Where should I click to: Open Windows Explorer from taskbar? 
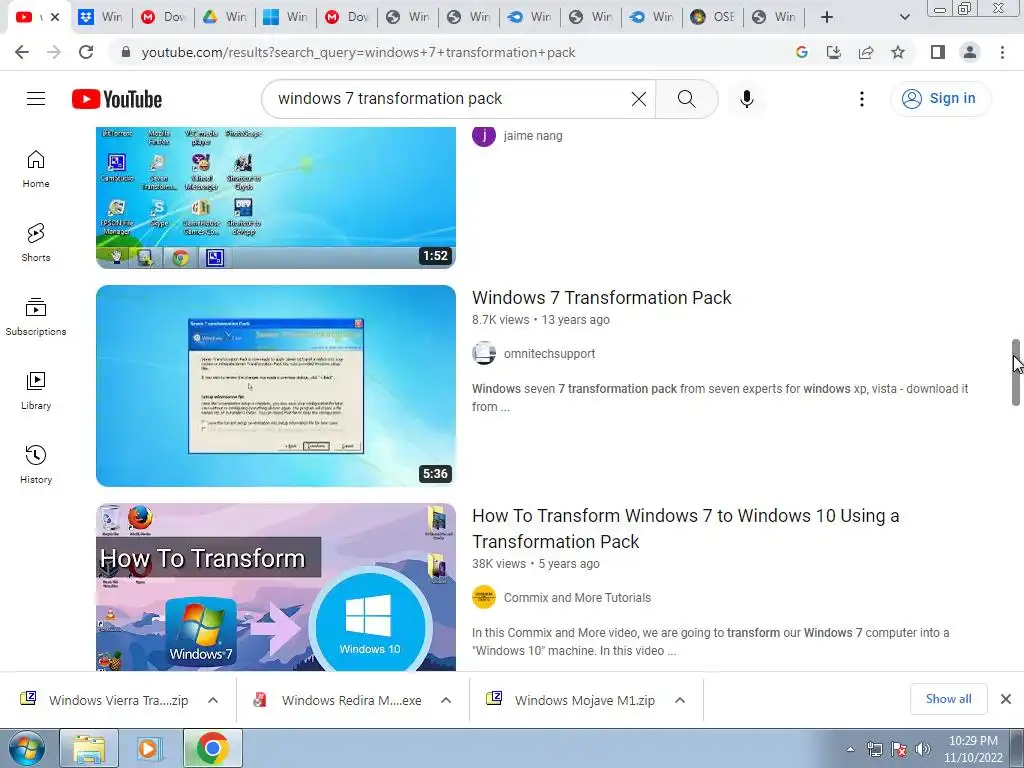tap(89, 748)
